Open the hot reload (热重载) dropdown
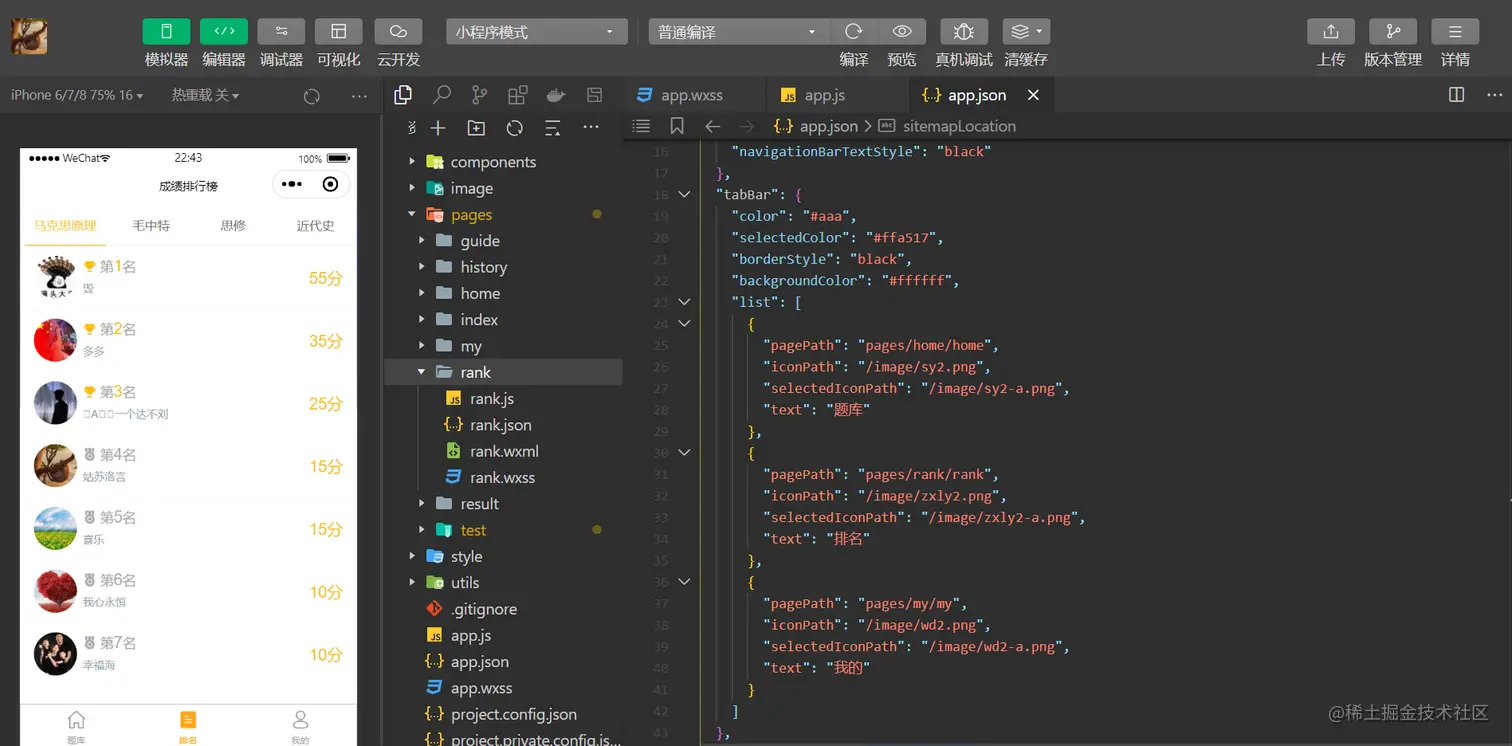 coord(205,95)
